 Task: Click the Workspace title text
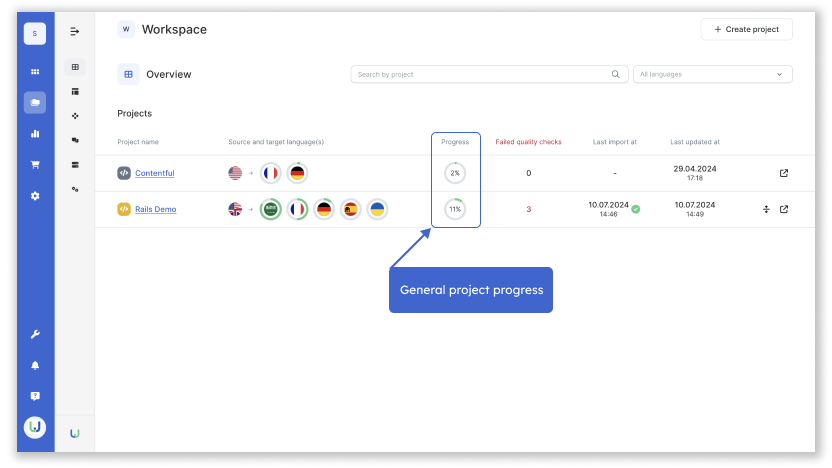pyautogui.click(x=174, y=30)
